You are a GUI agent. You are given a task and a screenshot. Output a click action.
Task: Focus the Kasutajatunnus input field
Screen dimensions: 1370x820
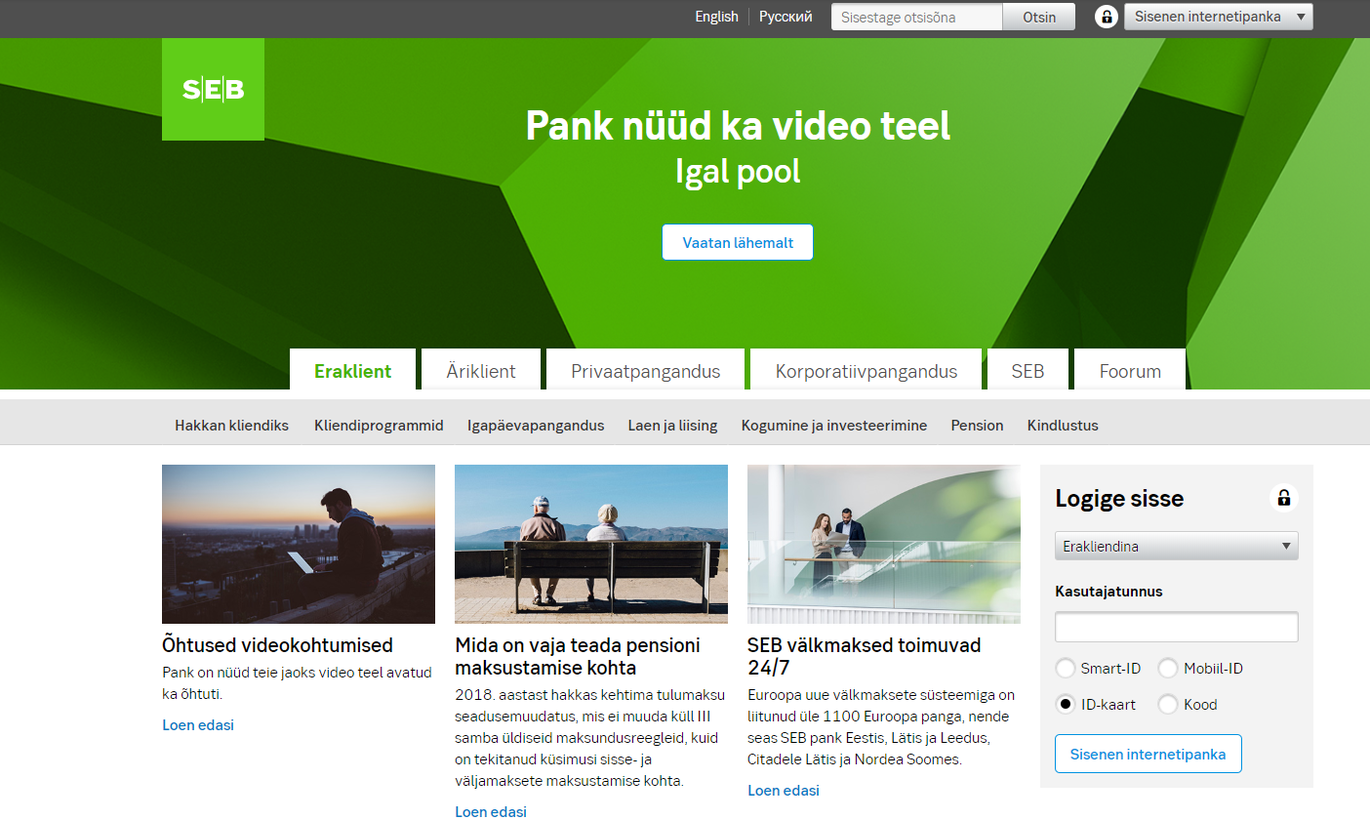(x=1176, y=627)
